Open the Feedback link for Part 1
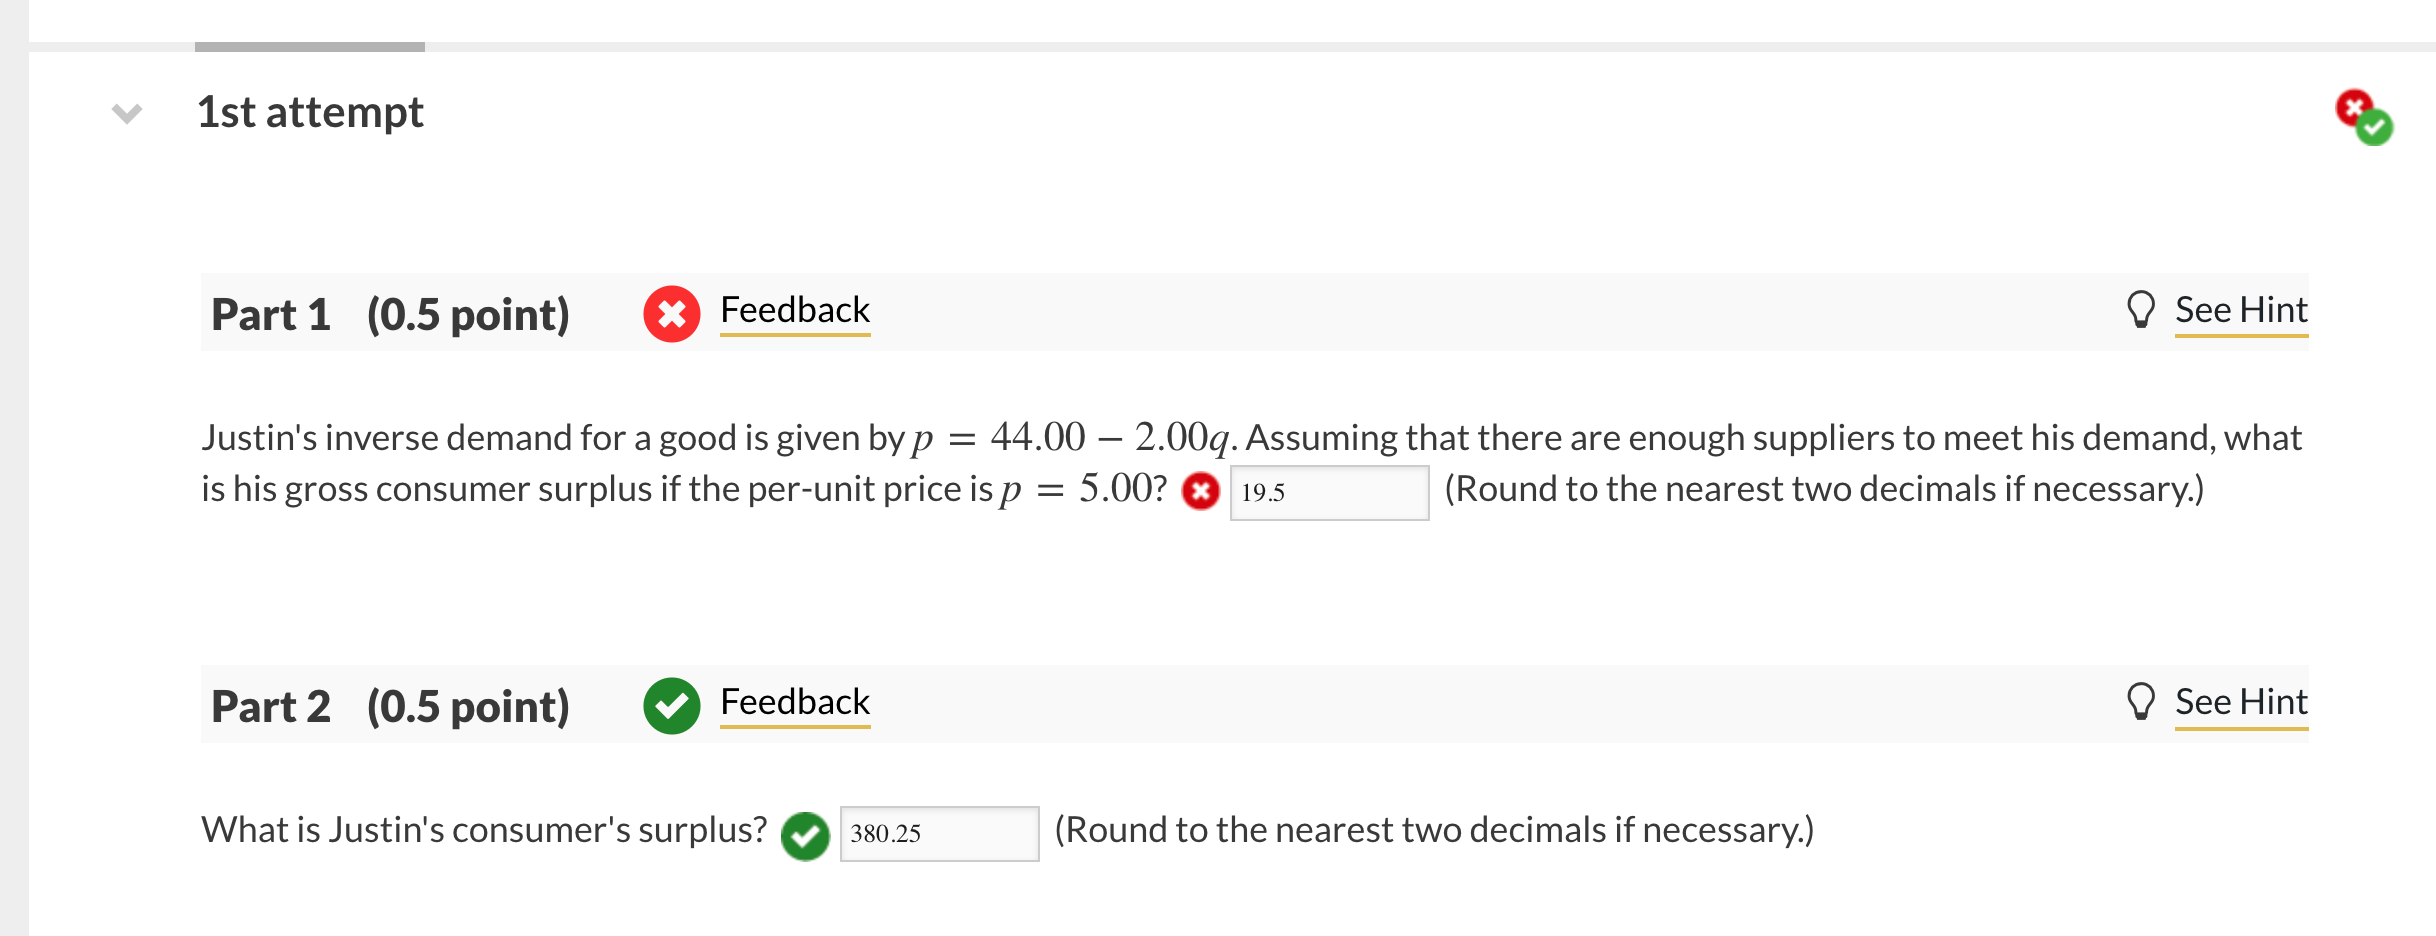2436x936 pixels. tap(794, 310)
